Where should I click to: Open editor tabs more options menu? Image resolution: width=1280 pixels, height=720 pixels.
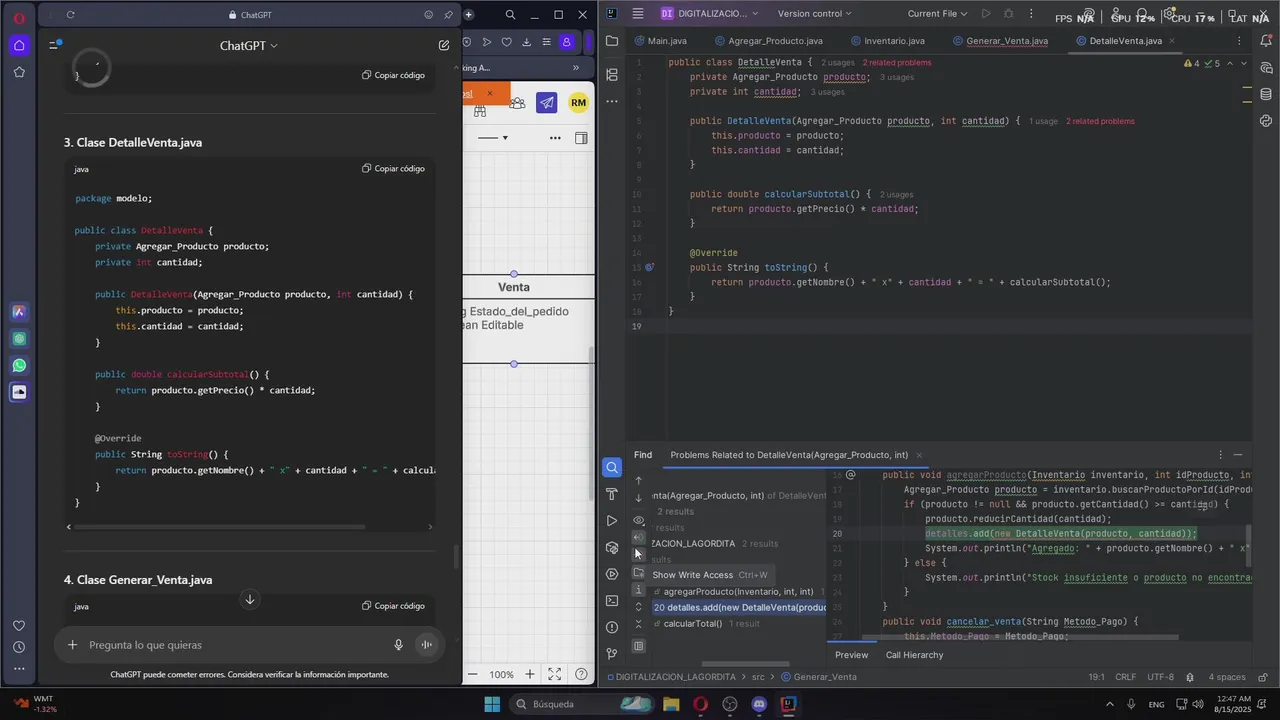1239,41
